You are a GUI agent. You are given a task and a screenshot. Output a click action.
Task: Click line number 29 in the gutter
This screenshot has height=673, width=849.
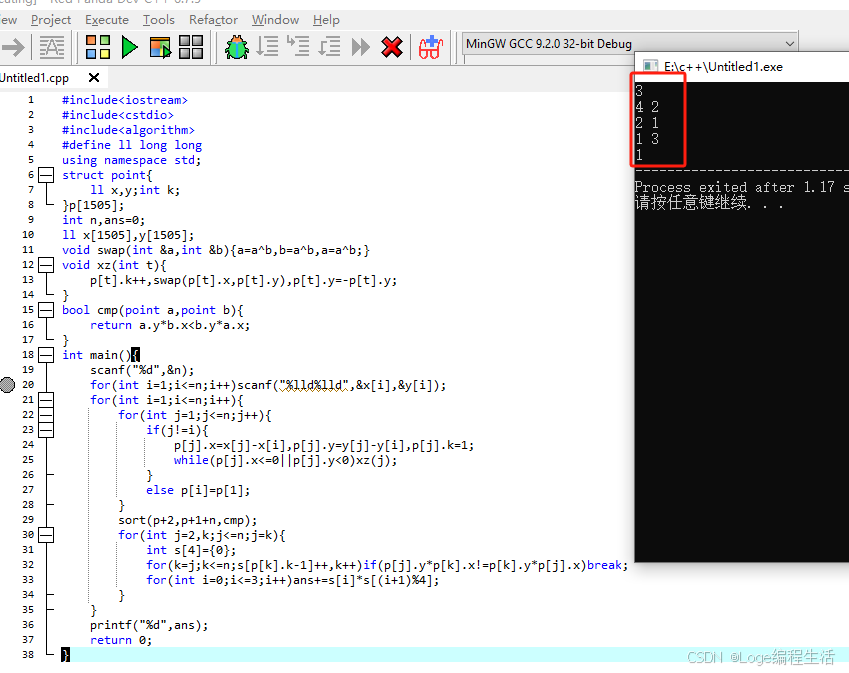point(28,519)
